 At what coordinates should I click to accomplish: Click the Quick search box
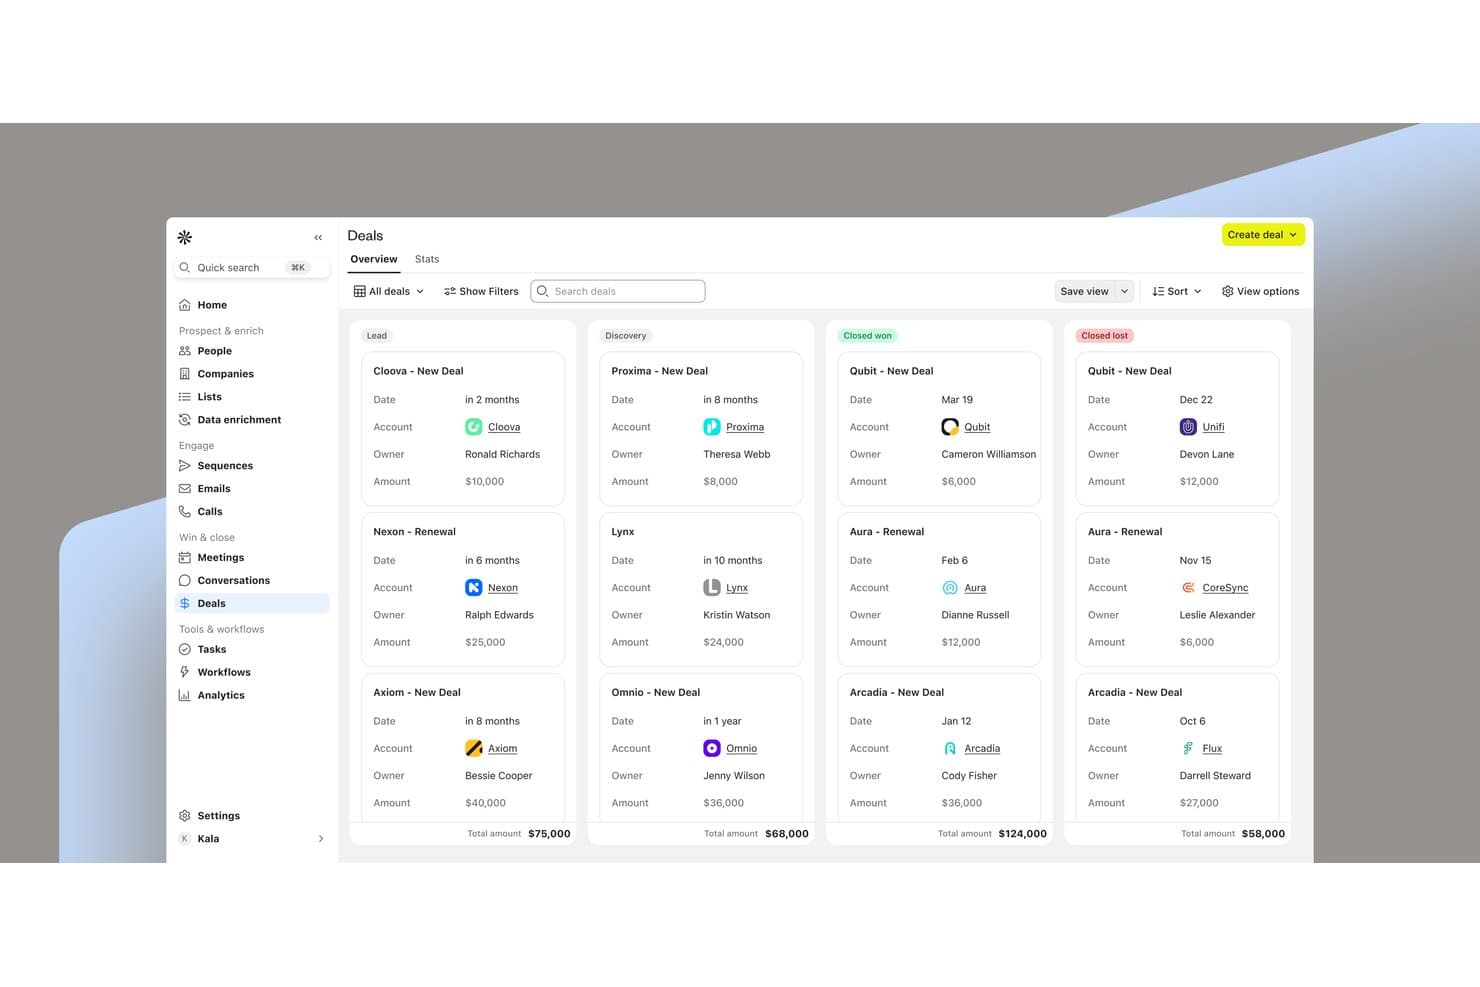(x=252, y=268)
